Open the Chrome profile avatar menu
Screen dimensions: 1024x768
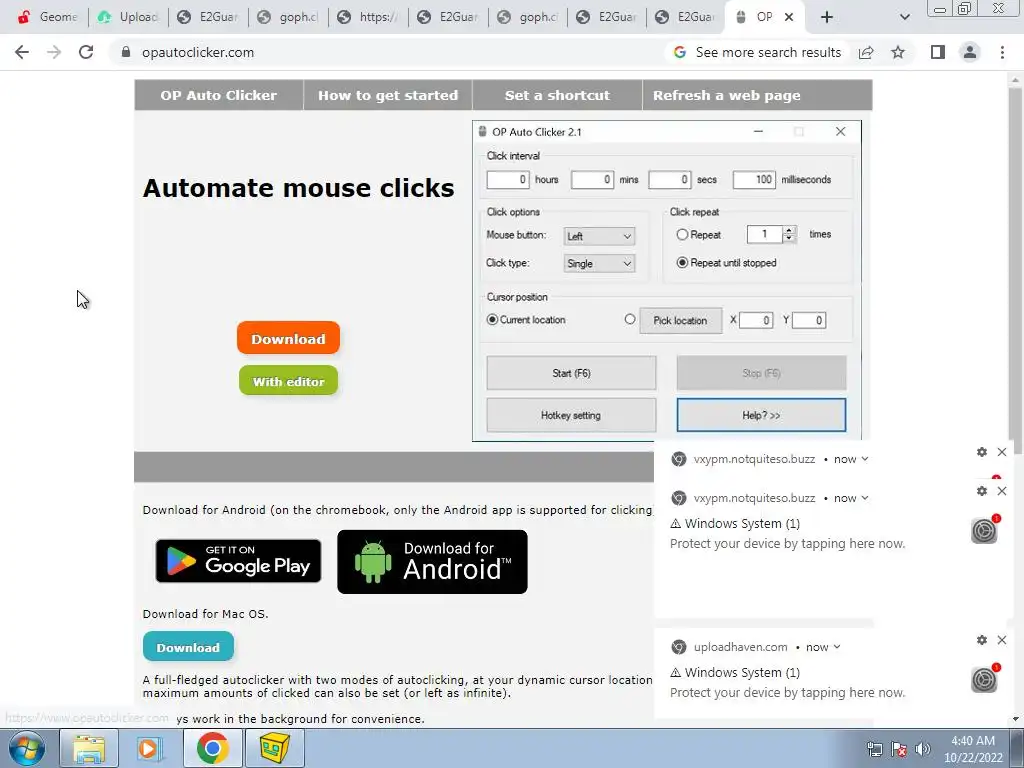tap(970, 52)
